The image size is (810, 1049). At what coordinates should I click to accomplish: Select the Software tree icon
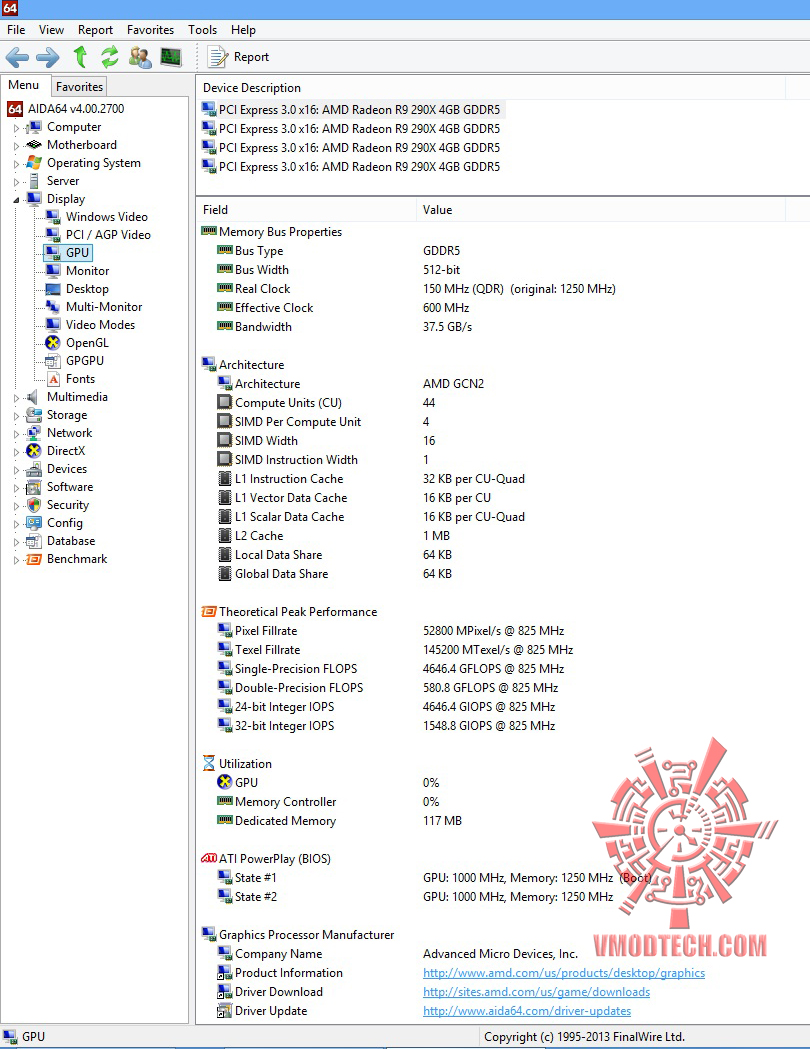point(33,487)
